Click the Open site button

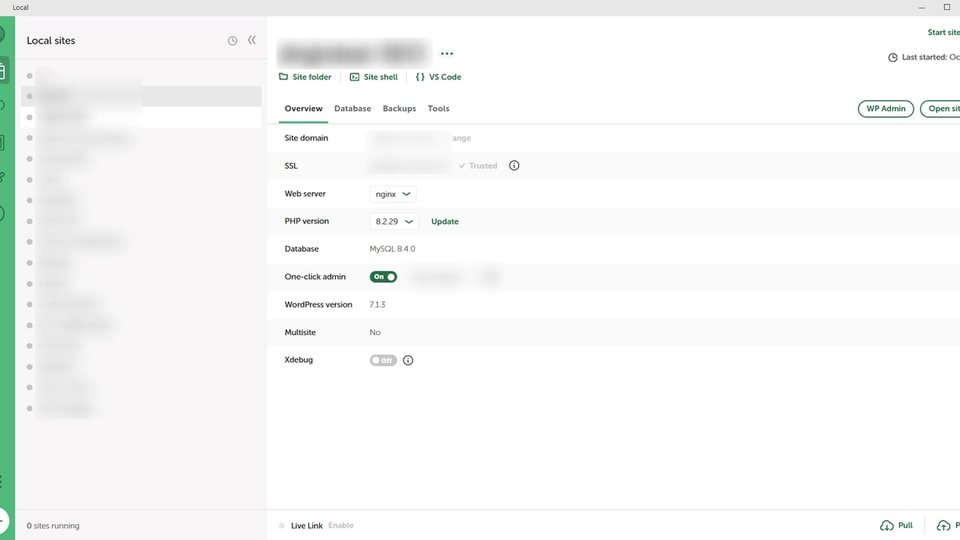click(x=940, y=109)
